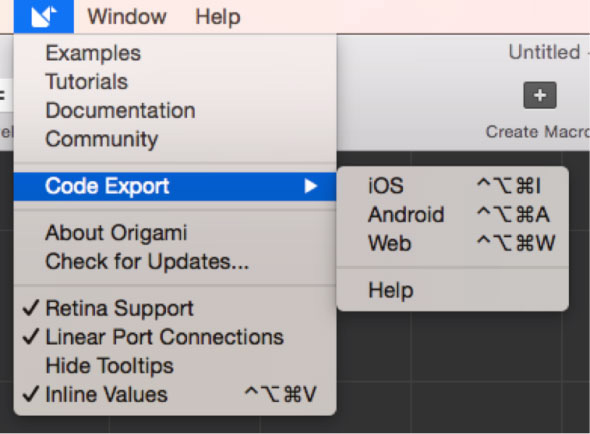
Task: Enable the Hide Tooltips option
Action: pyautogui.click(x=175, y=365)
